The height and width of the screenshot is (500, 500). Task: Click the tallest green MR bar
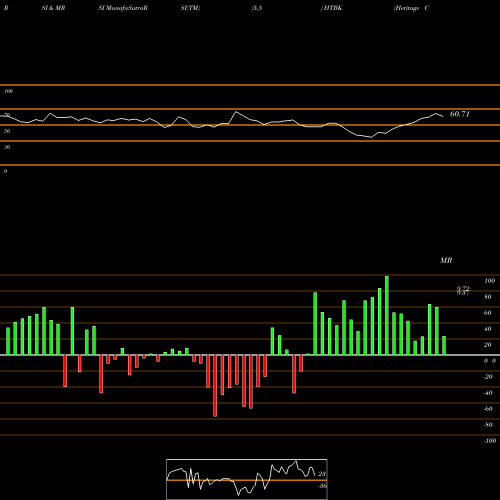point(387,315)
